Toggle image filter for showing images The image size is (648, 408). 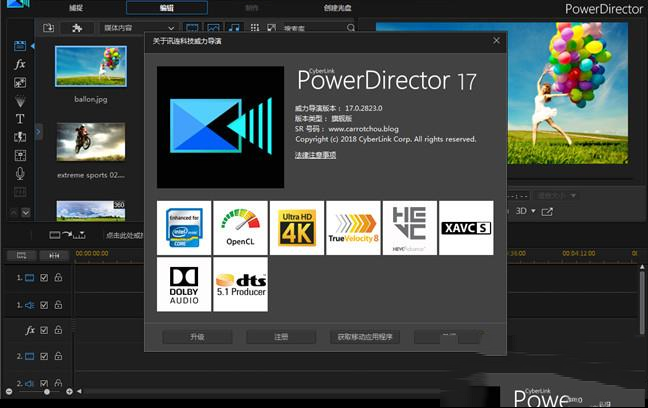tap(213, 28)
